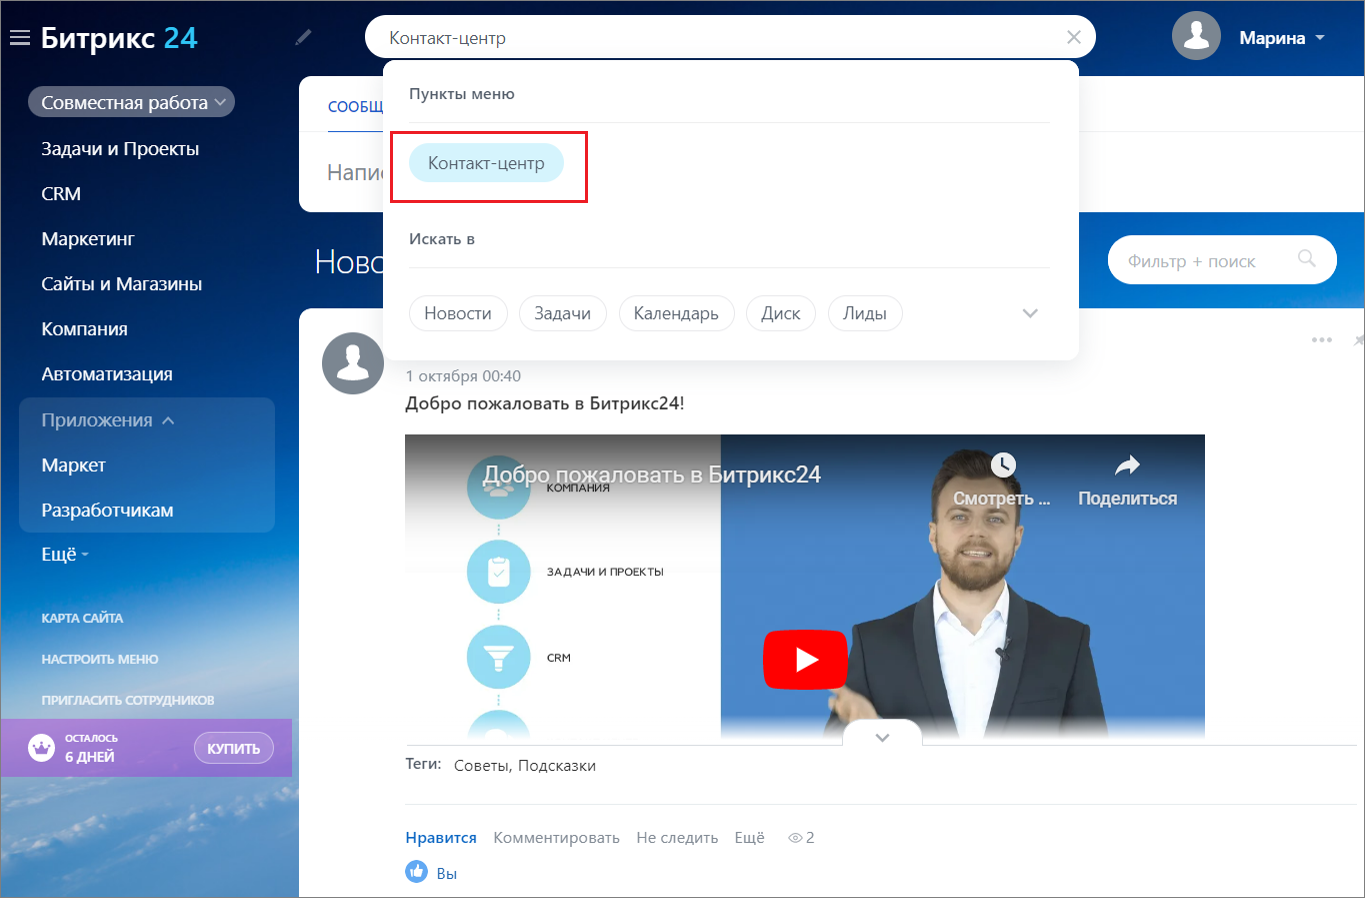Click the КУПИТЬ button

[x=234, y=748]
